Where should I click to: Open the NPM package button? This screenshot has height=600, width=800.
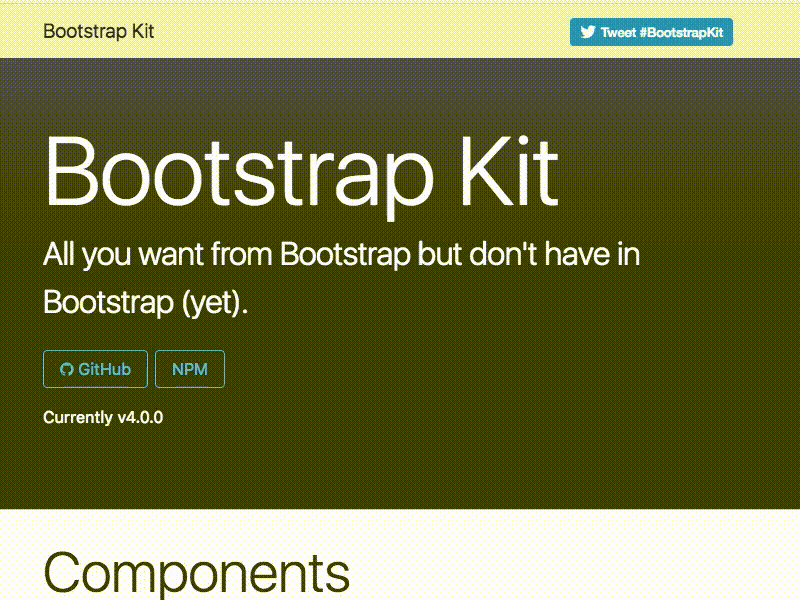[x=190, y=368]
